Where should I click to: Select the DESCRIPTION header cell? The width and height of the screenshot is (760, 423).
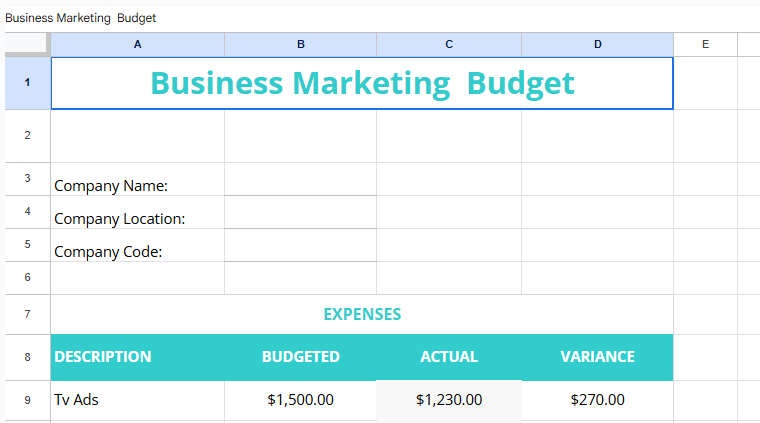(137, 357)
